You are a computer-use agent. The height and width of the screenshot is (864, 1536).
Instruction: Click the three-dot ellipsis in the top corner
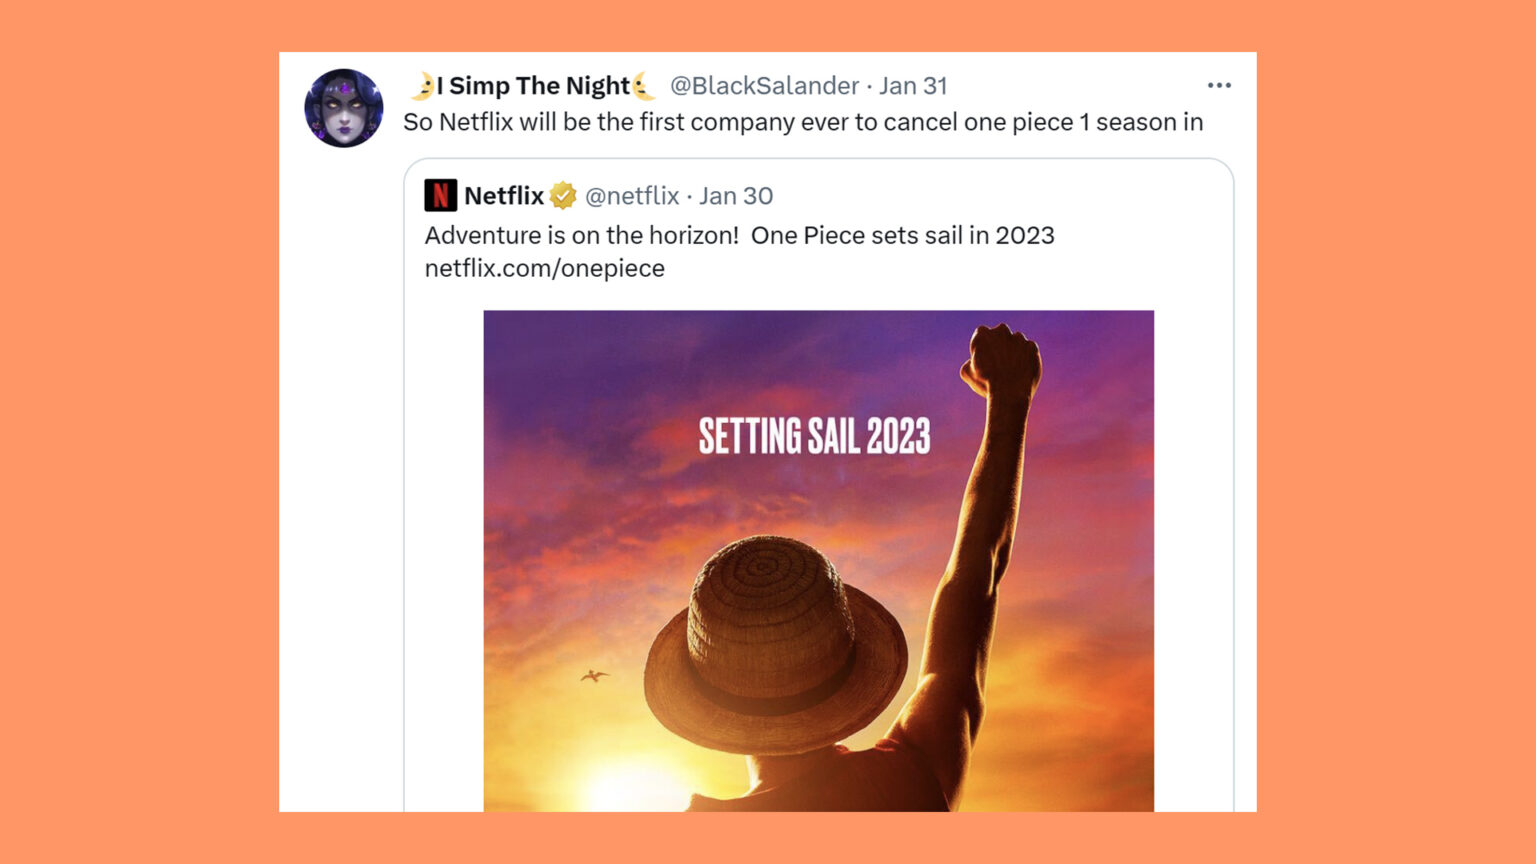coord(1218,85)
